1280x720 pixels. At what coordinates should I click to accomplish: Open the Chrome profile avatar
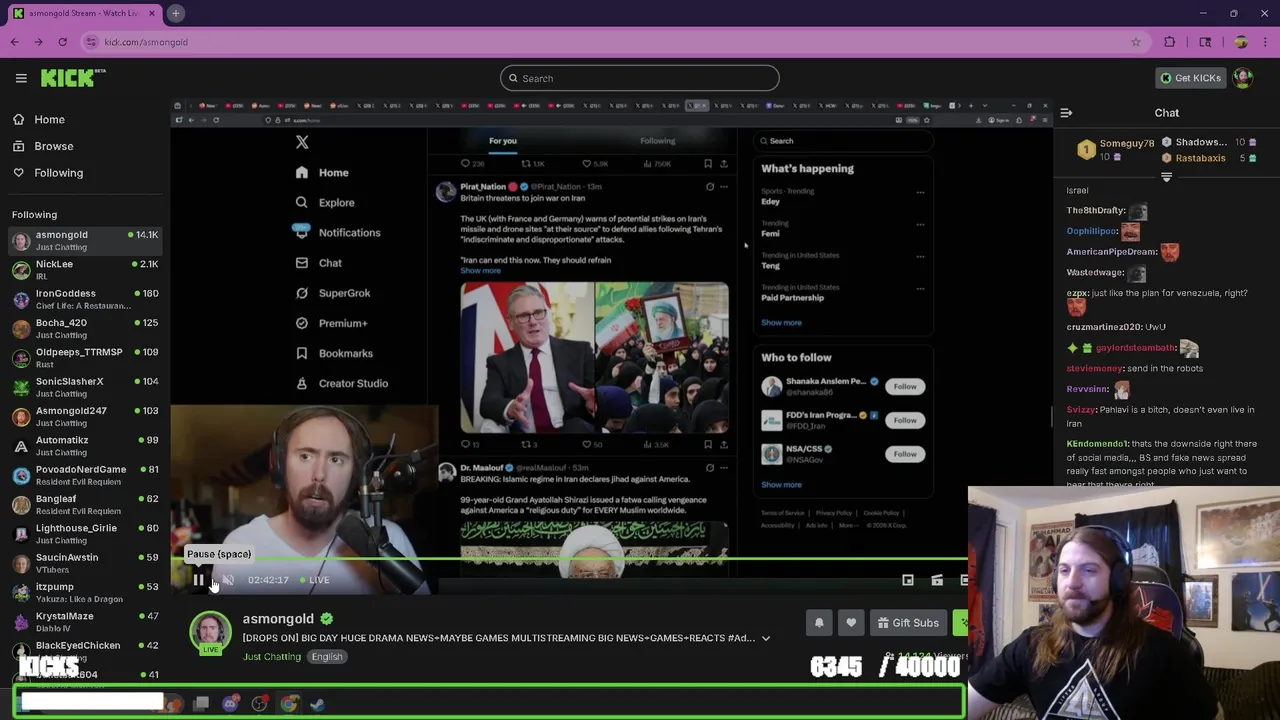pos(1241,42)
